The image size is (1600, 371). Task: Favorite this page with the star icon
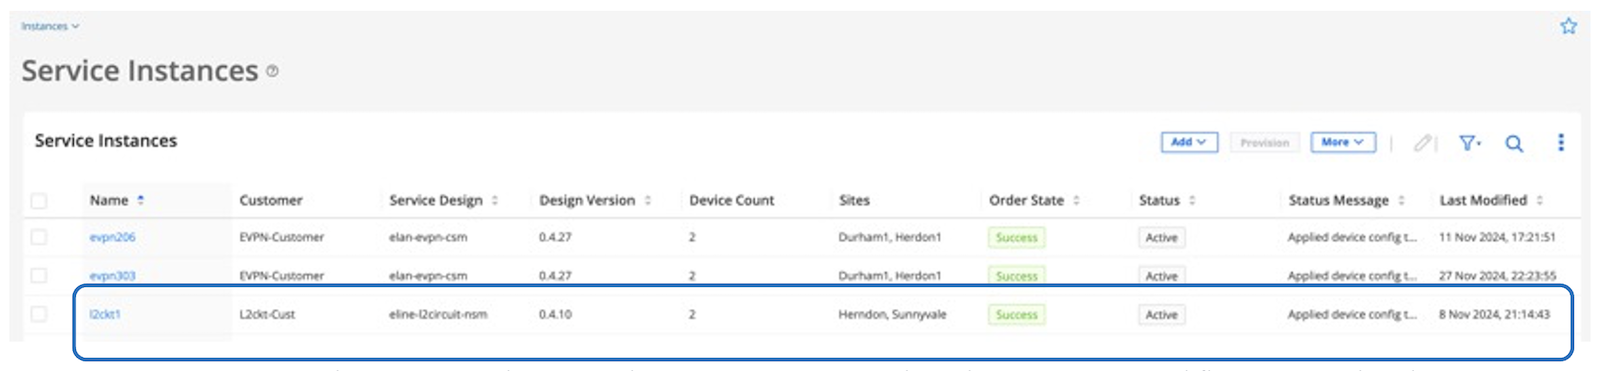(1568, 26)
